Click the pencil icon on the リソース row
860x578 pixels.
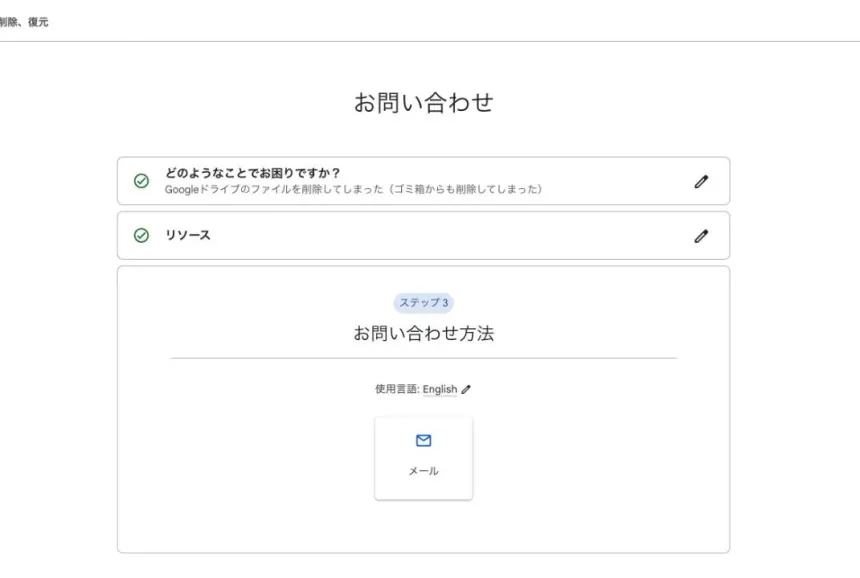(701, 236)
